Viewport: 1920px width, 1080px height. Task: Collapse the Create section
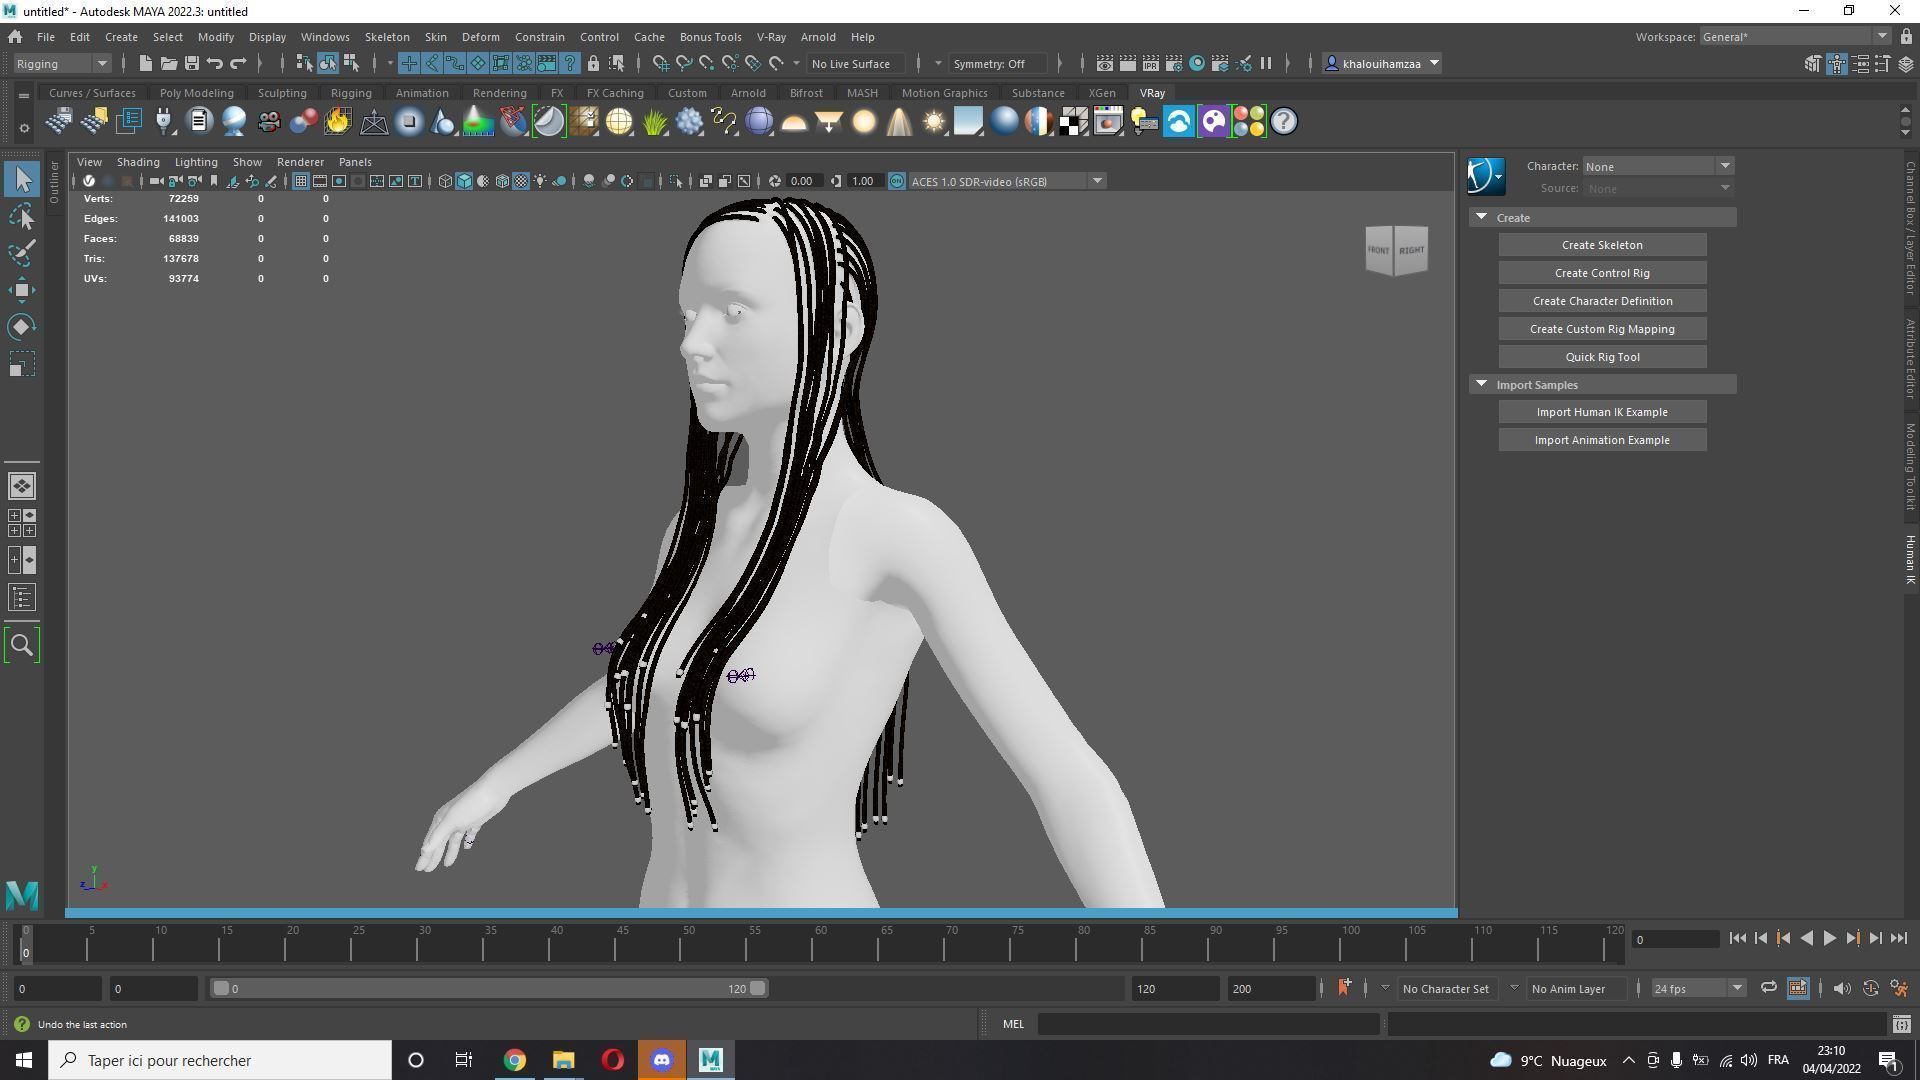pyautogui.click(x=1482, y=217)
